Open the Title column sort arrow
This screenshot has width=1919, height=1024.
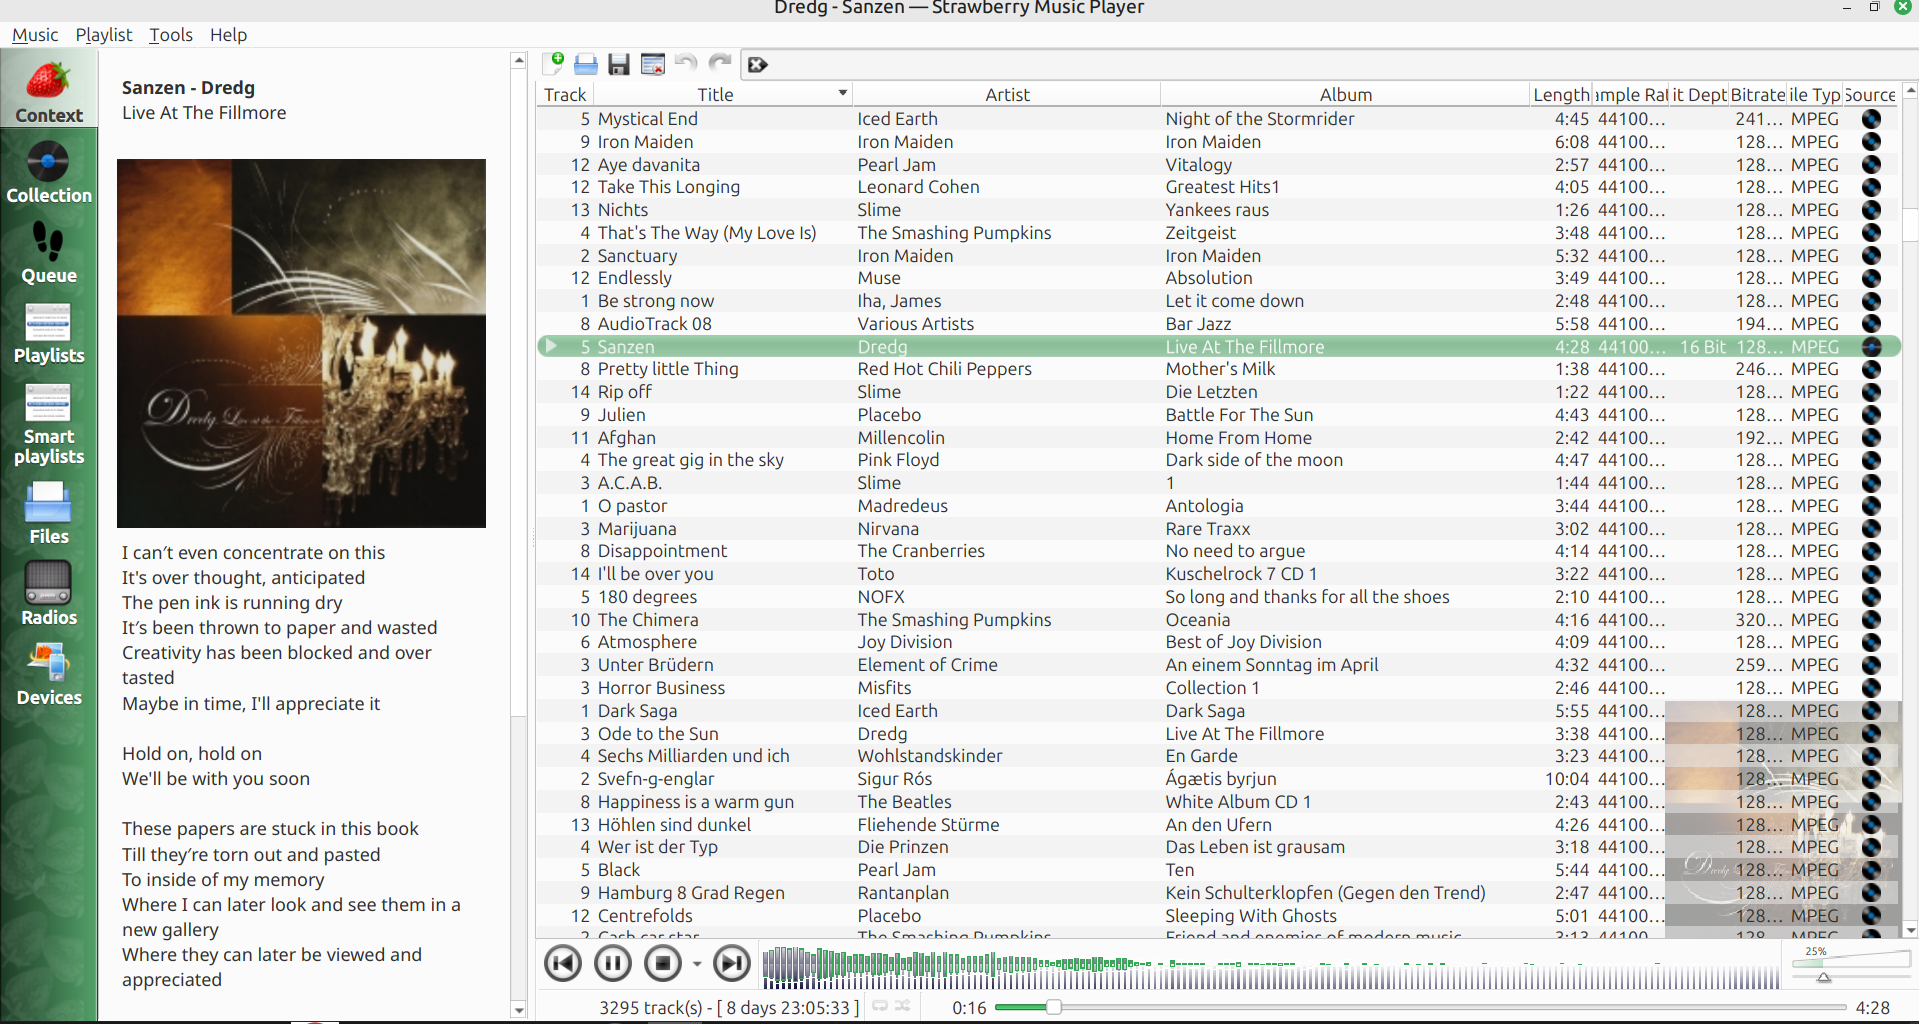pos(843,93)
